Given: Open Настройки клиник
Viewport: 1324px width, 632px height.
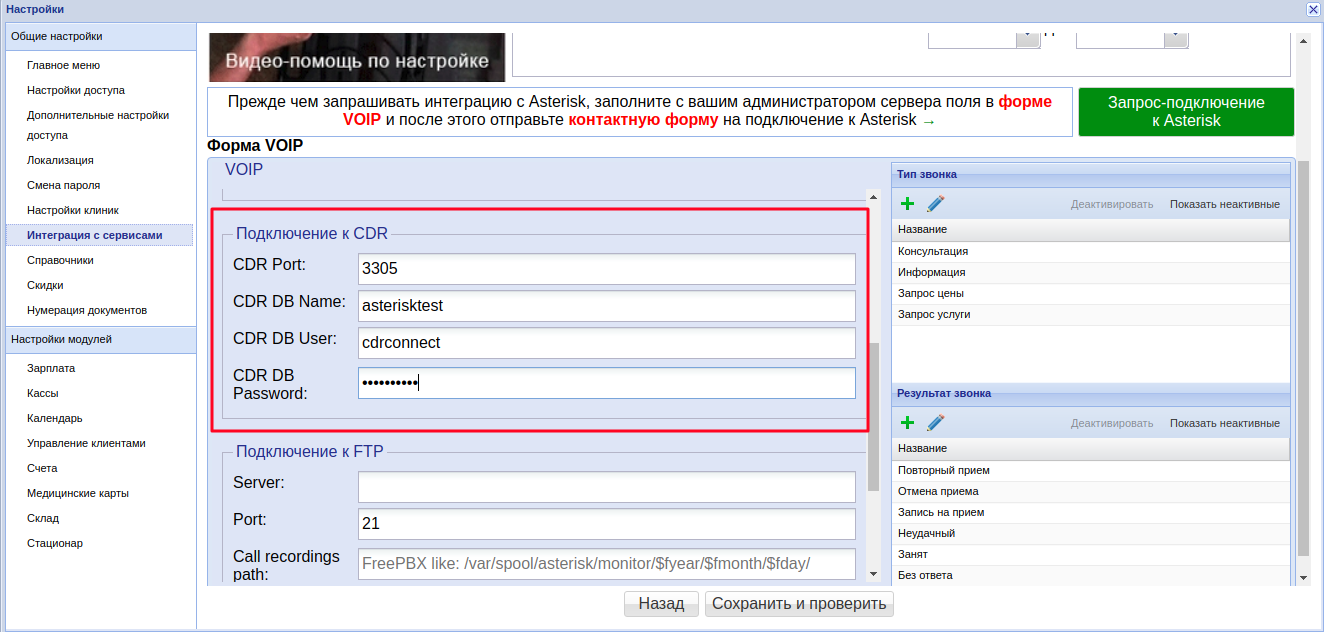Looking at the screenshot, I should (73, 210).
